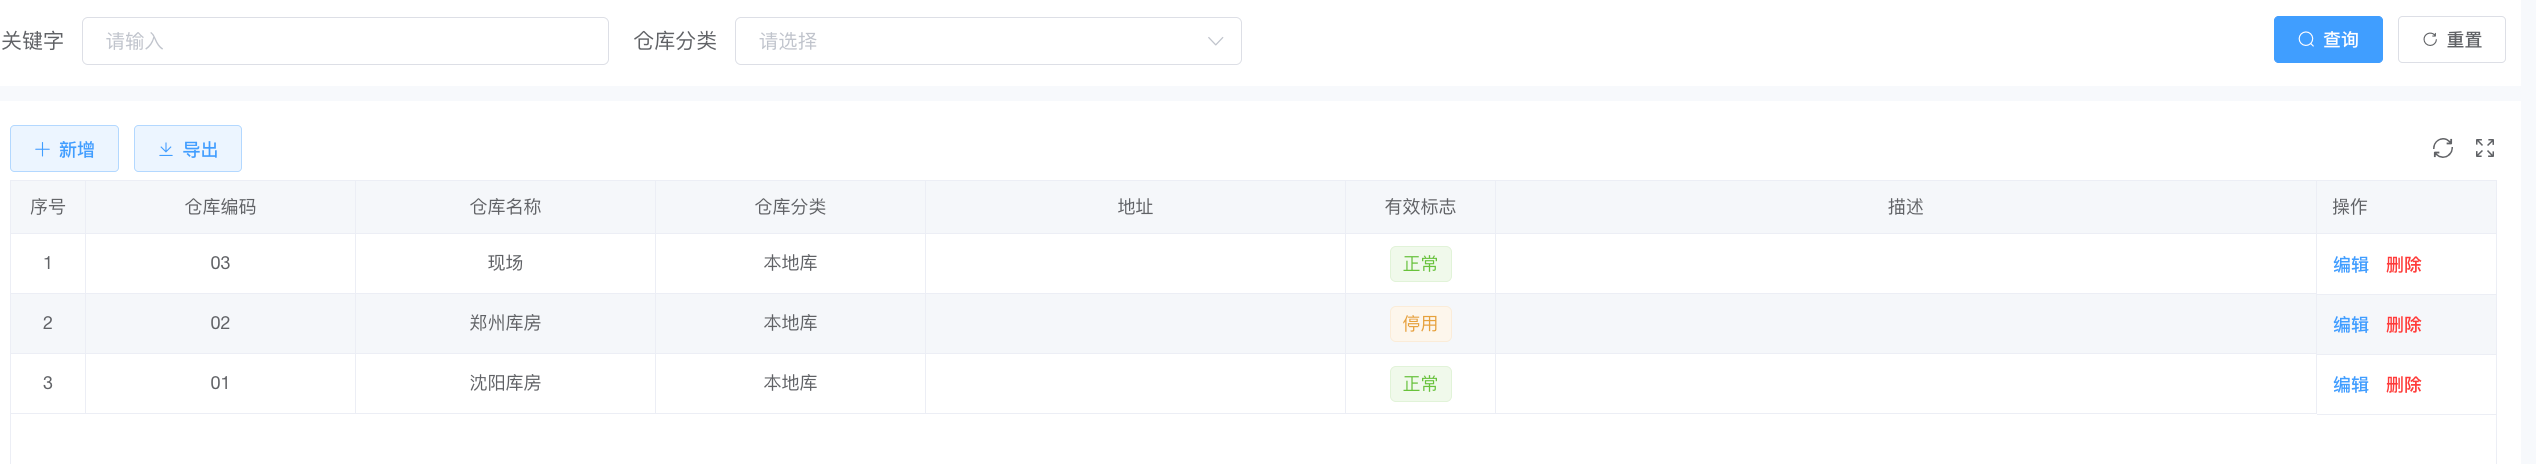The width and height of the screenshot is (2536, 464).
Task: Click the 有效标志 column header
Action: (x=1420, y=207)
